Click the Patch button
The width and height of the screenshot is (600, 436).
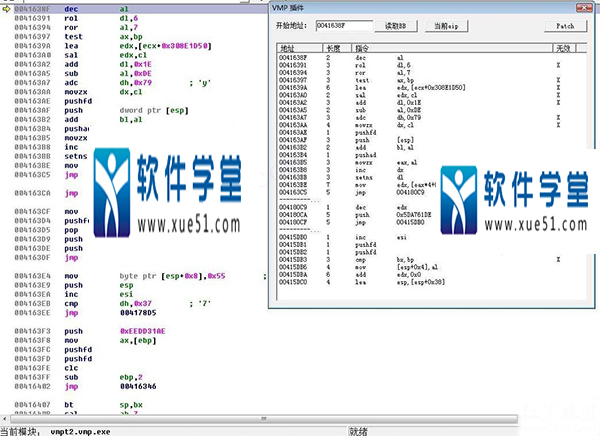[x=565, y=26]
